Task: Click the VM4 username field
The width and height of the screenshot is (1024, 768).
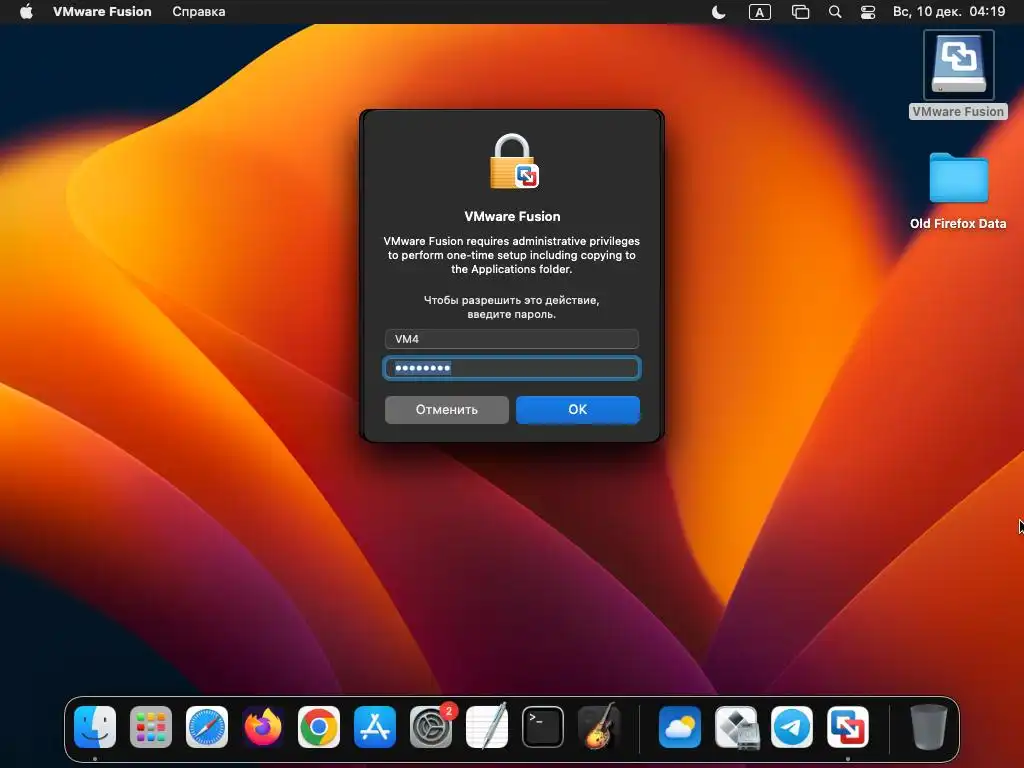Action: click(x=511, y=339)
